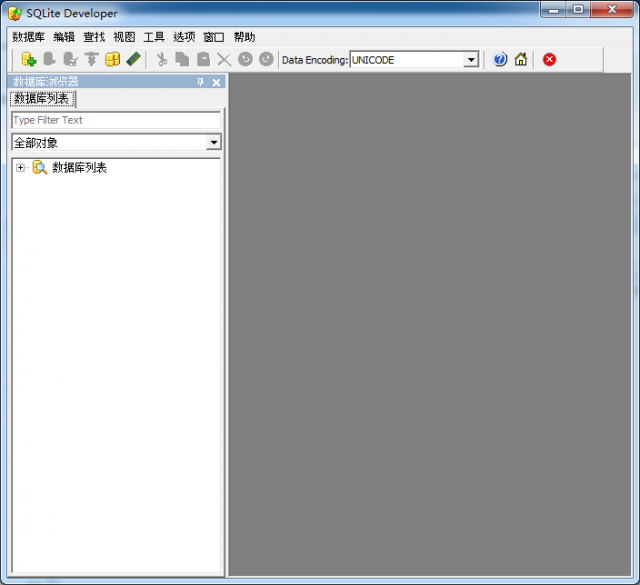Click the yellow database grid toolbar icon
This screenshot has width=640, height=585.
[113, 60]
